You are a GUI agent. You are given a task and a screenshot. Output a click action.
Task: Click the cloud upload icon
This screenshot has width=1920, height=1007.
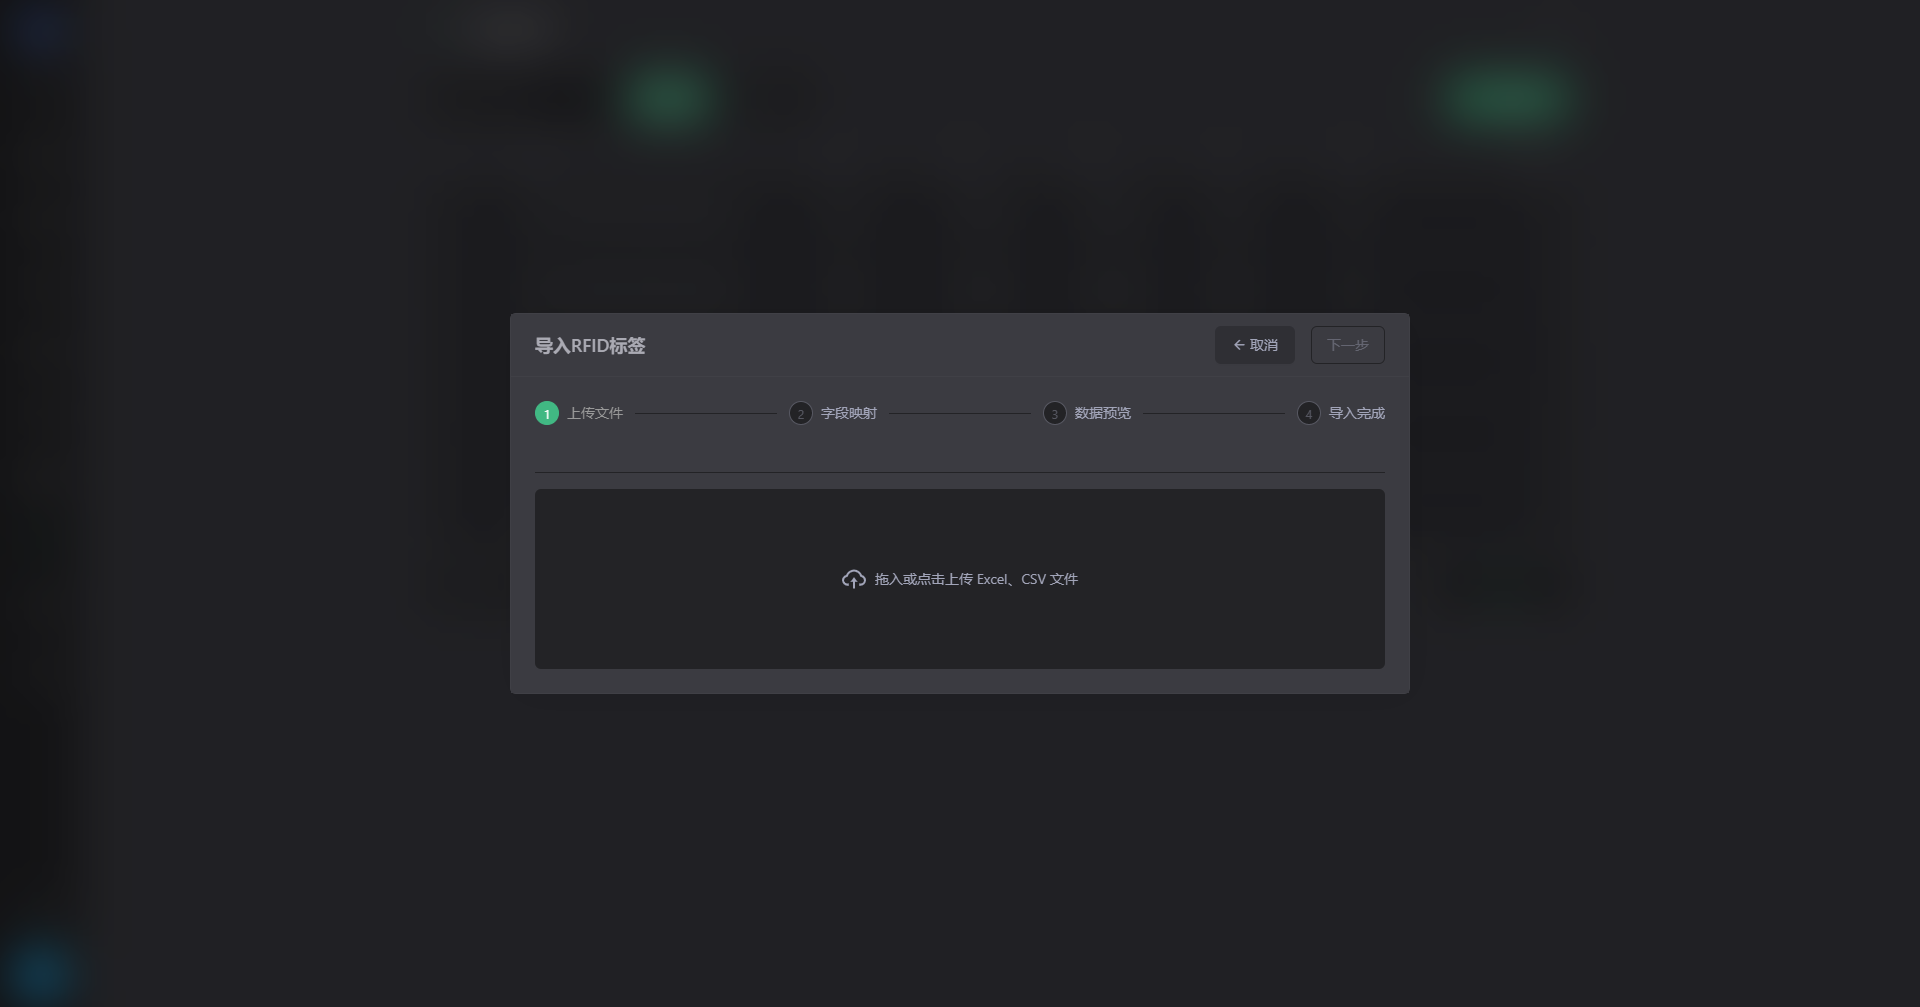tap(853, 579)
